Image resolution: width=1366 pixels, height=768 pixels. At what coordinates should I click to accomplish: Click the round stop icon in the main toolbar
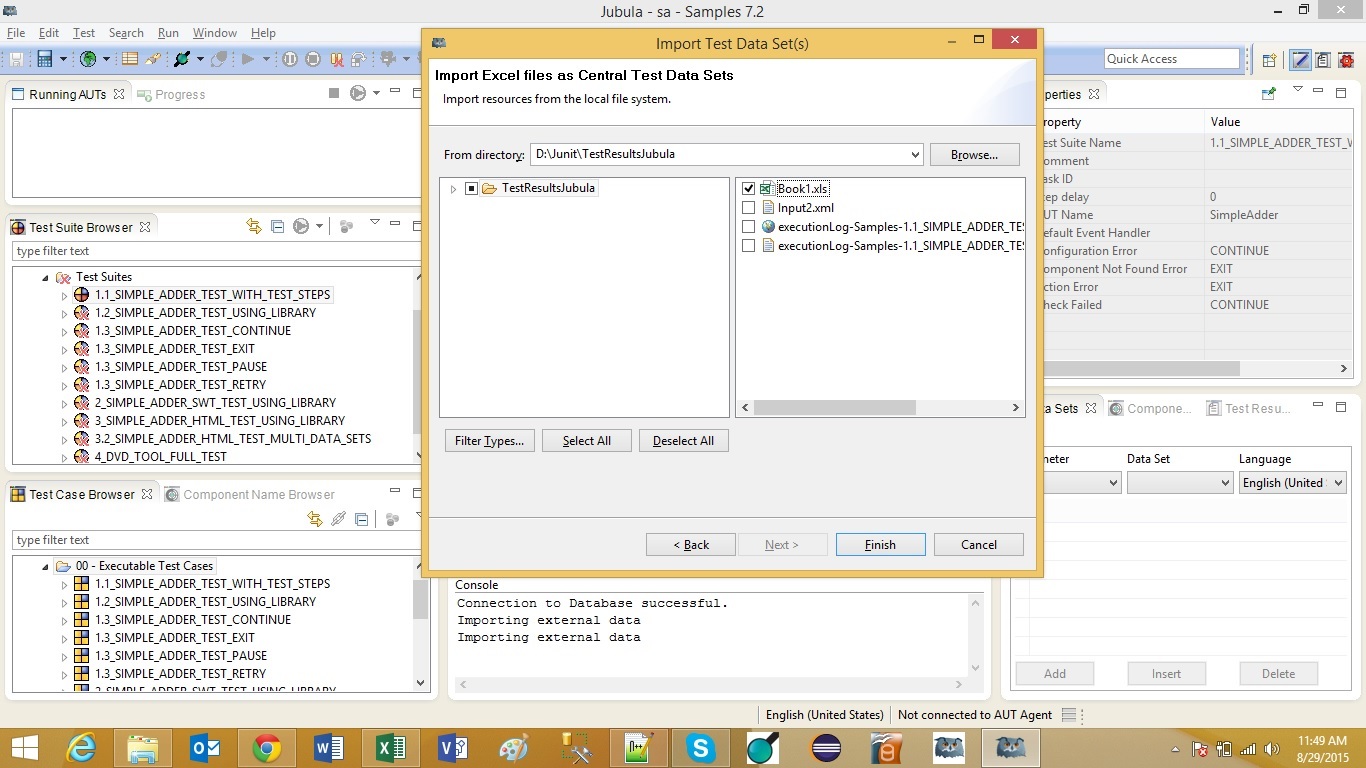313,59
